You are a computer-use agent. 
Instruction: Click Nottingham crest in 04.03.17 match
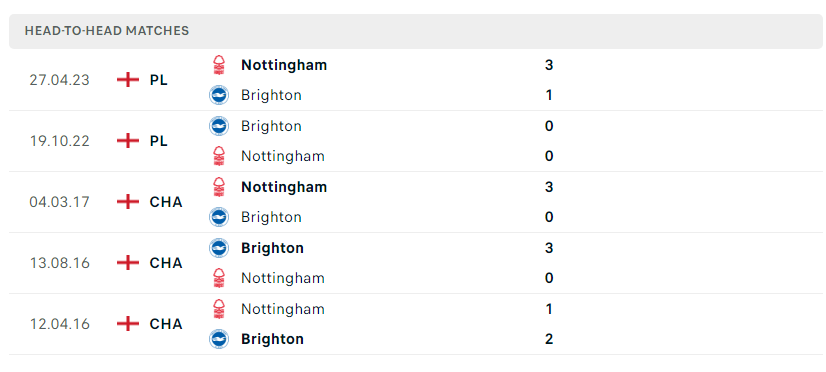pos(219,187)
